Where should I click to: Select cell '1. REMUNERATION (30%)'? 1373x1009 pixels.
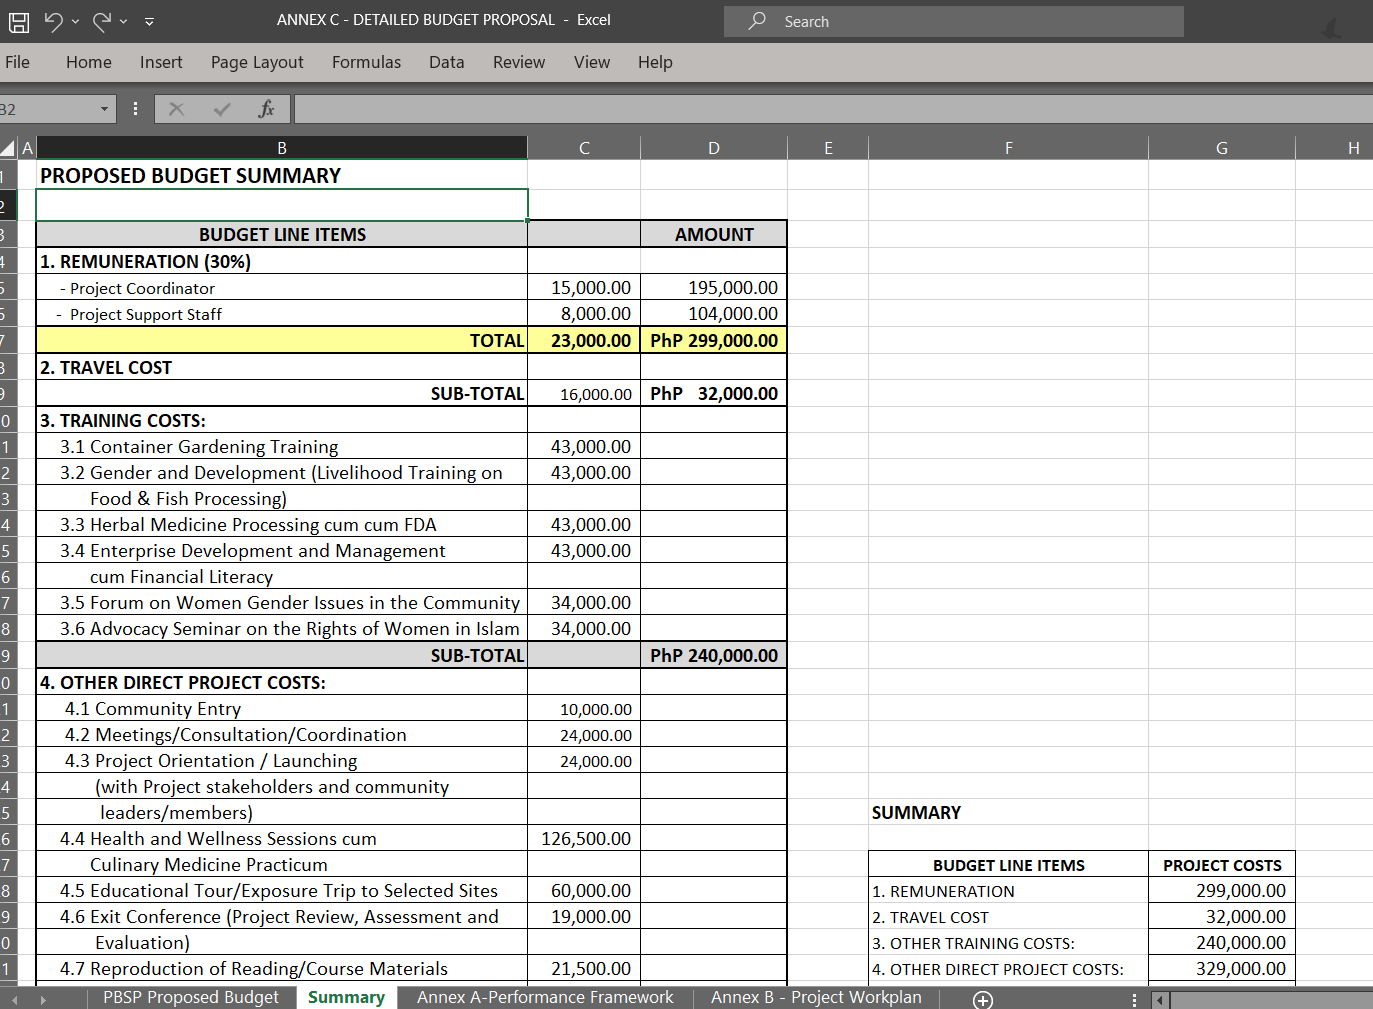pos(282,261)
